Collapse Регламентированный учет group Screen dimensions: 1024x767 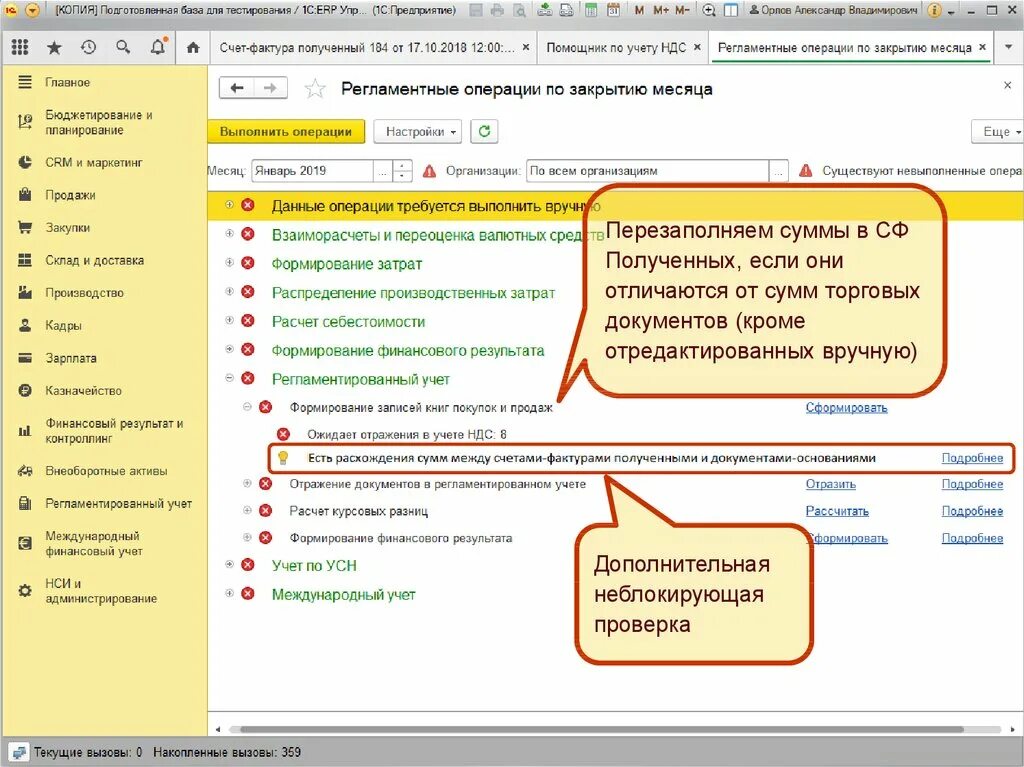tap(229, 378)
